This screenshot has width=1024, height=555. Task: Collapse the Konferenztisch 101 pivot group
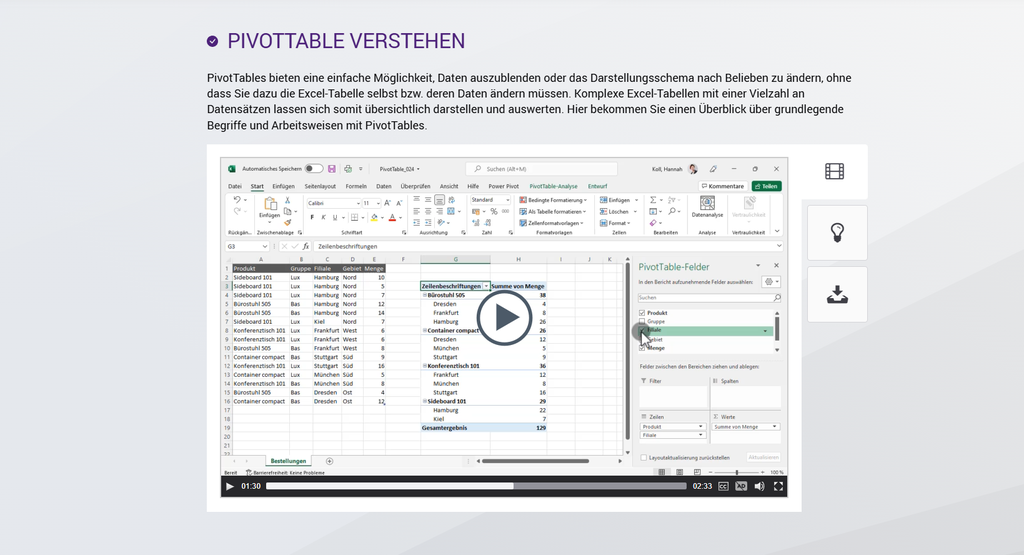(x=424, y=366)
